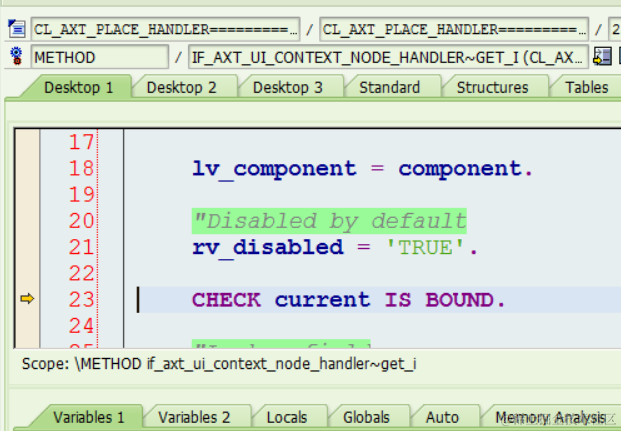This screenshot has height=431, width=621.
Task: Click line number 17 in the gutter
Action: (82, 142)
